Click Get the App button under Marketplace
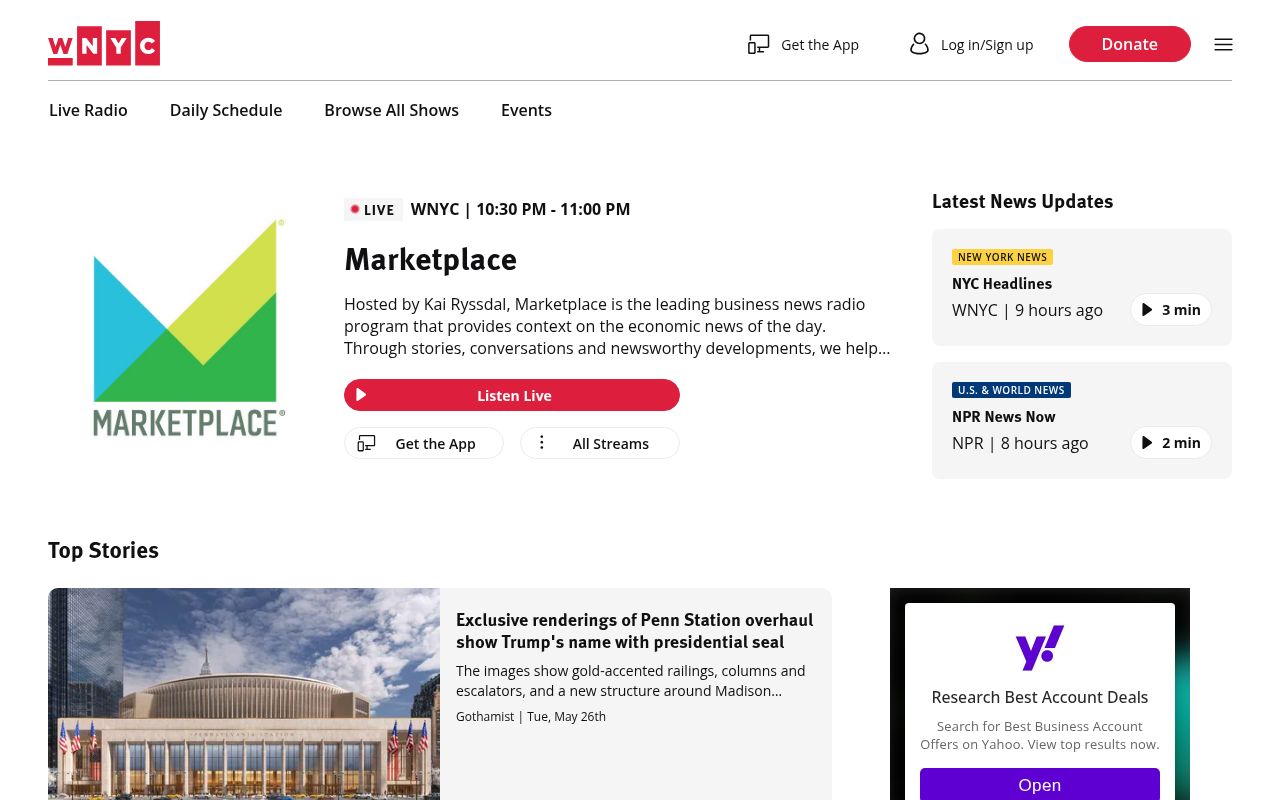The width and height of the screenshot is (1280, 800). (x=424, y=443)
